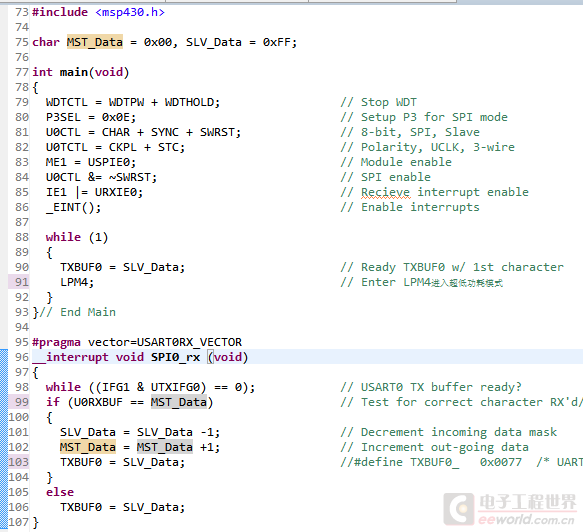583x532 pixels.
Task: Click the eeworld.com.cn watermark logo
Action: (x=510, y=509)
